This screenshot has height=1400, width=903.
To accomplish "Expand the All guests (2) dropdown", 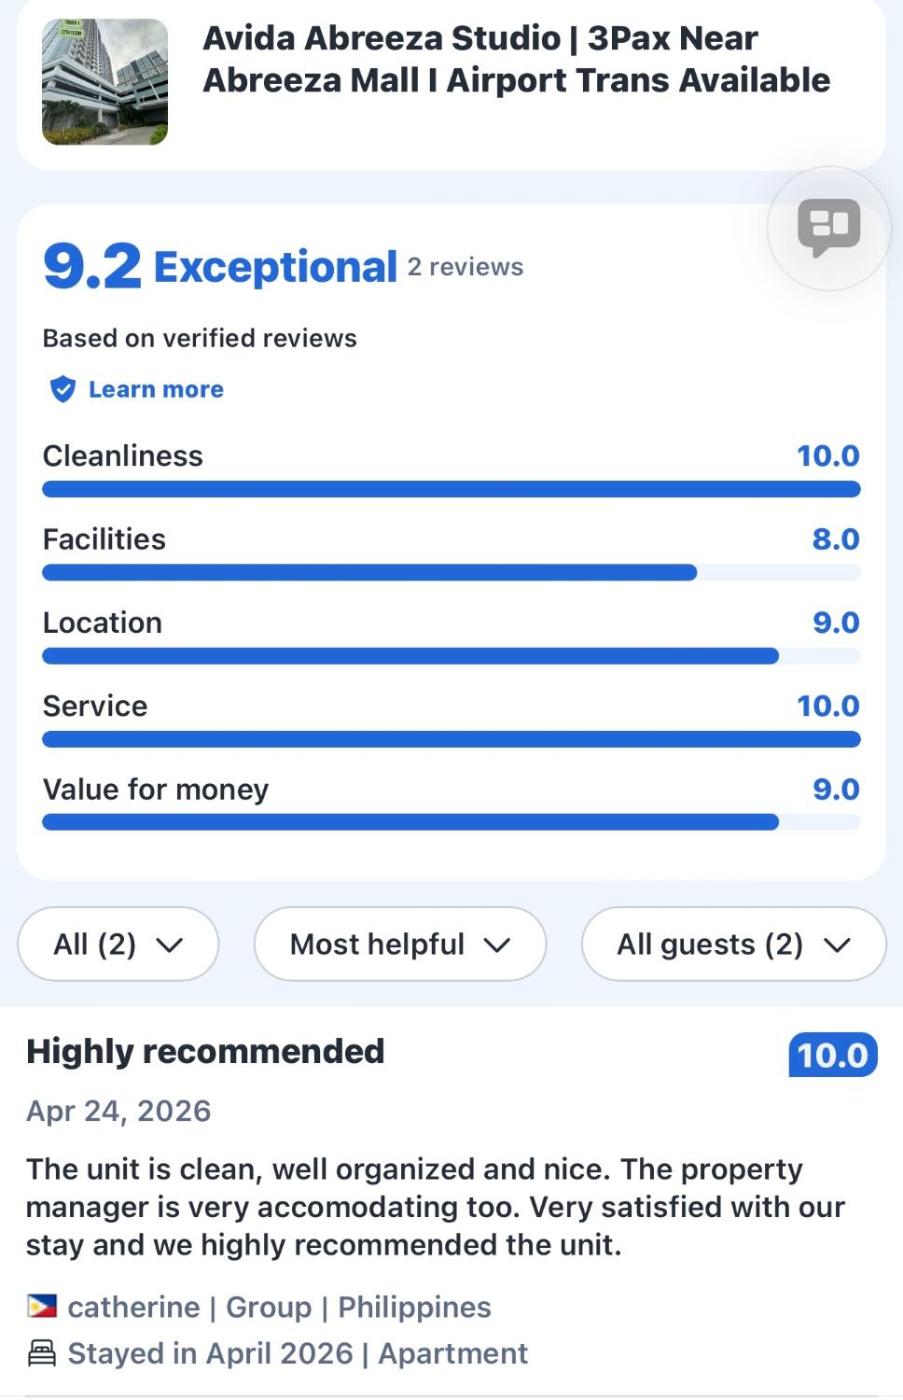I will [x=734, y=944].
